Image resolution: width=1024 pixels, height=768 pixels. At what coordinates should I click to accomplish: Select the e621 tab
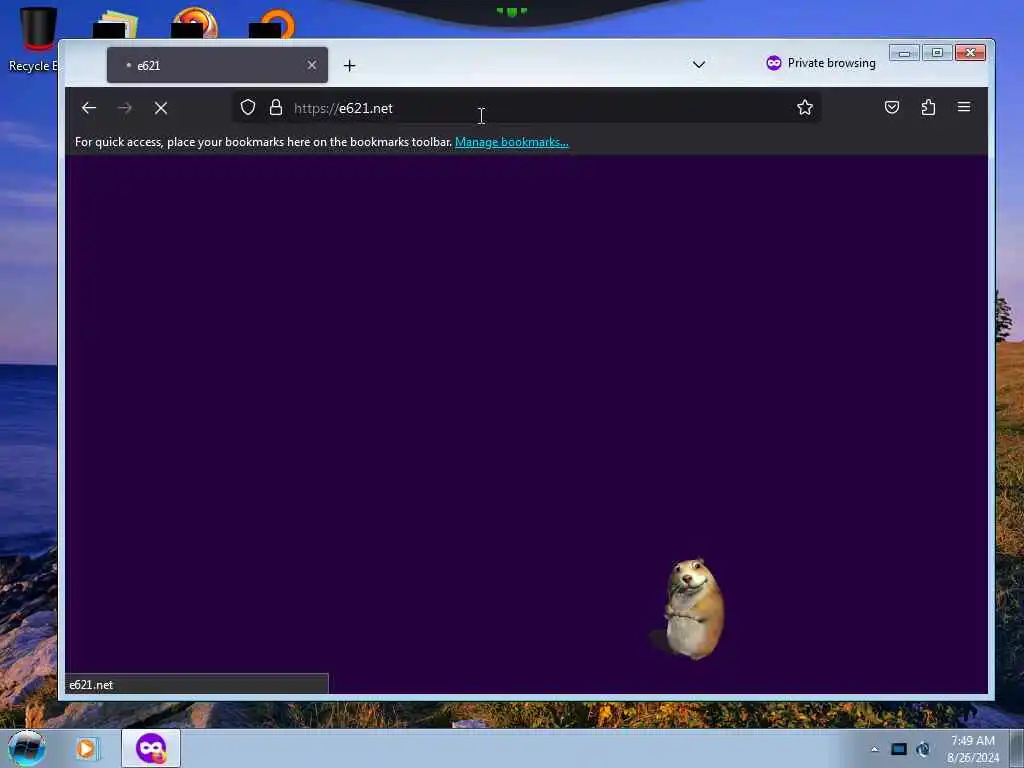(x=217, y=65)
